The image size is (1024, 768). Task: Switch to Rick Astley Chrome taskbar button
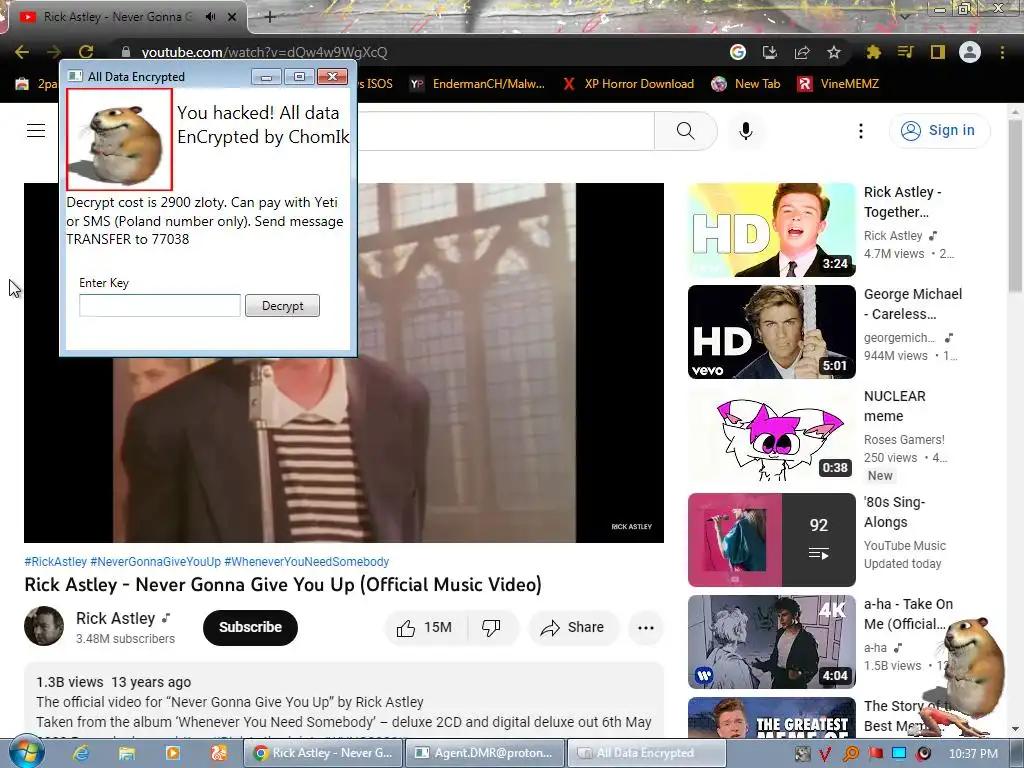pyautogui.click(x=323, y=753)
